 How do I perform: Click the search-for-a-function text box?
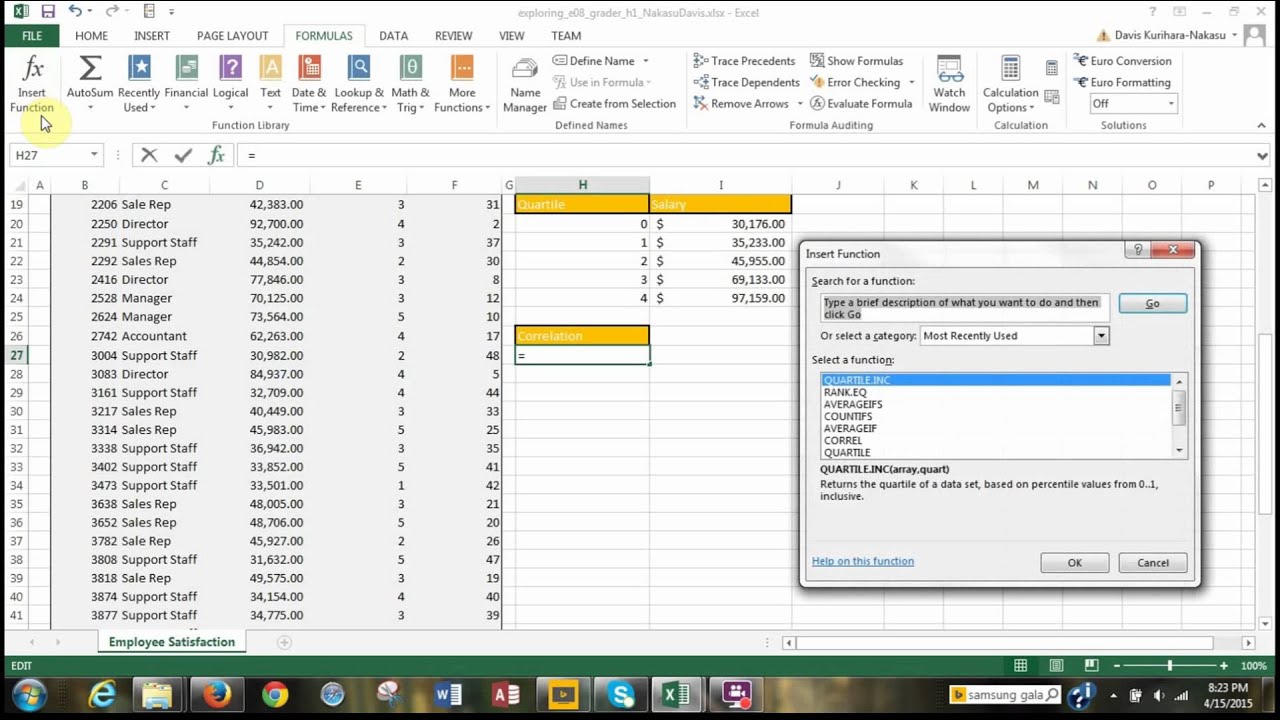(x=964, y=308)
